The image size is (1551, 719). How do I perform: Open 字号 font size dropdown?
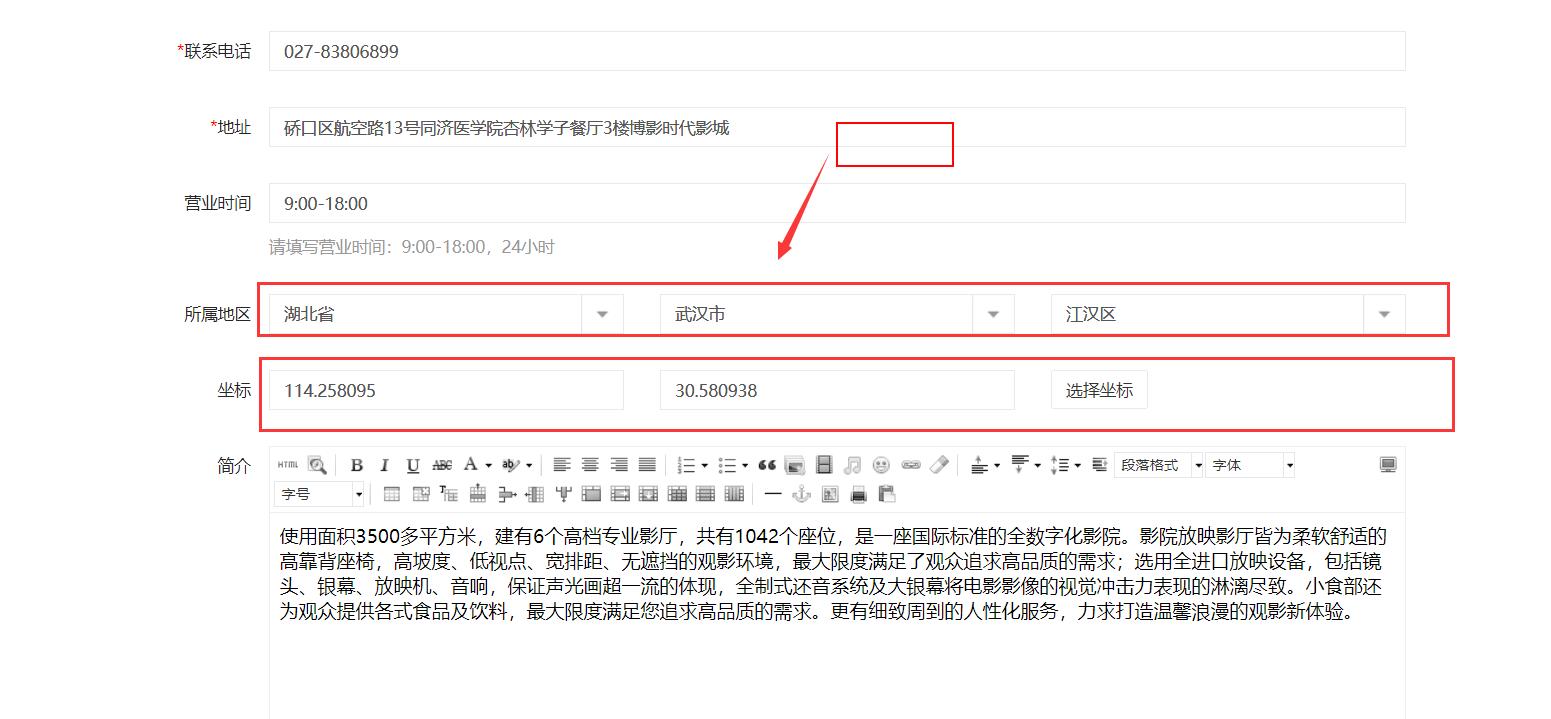coord(320,494)
